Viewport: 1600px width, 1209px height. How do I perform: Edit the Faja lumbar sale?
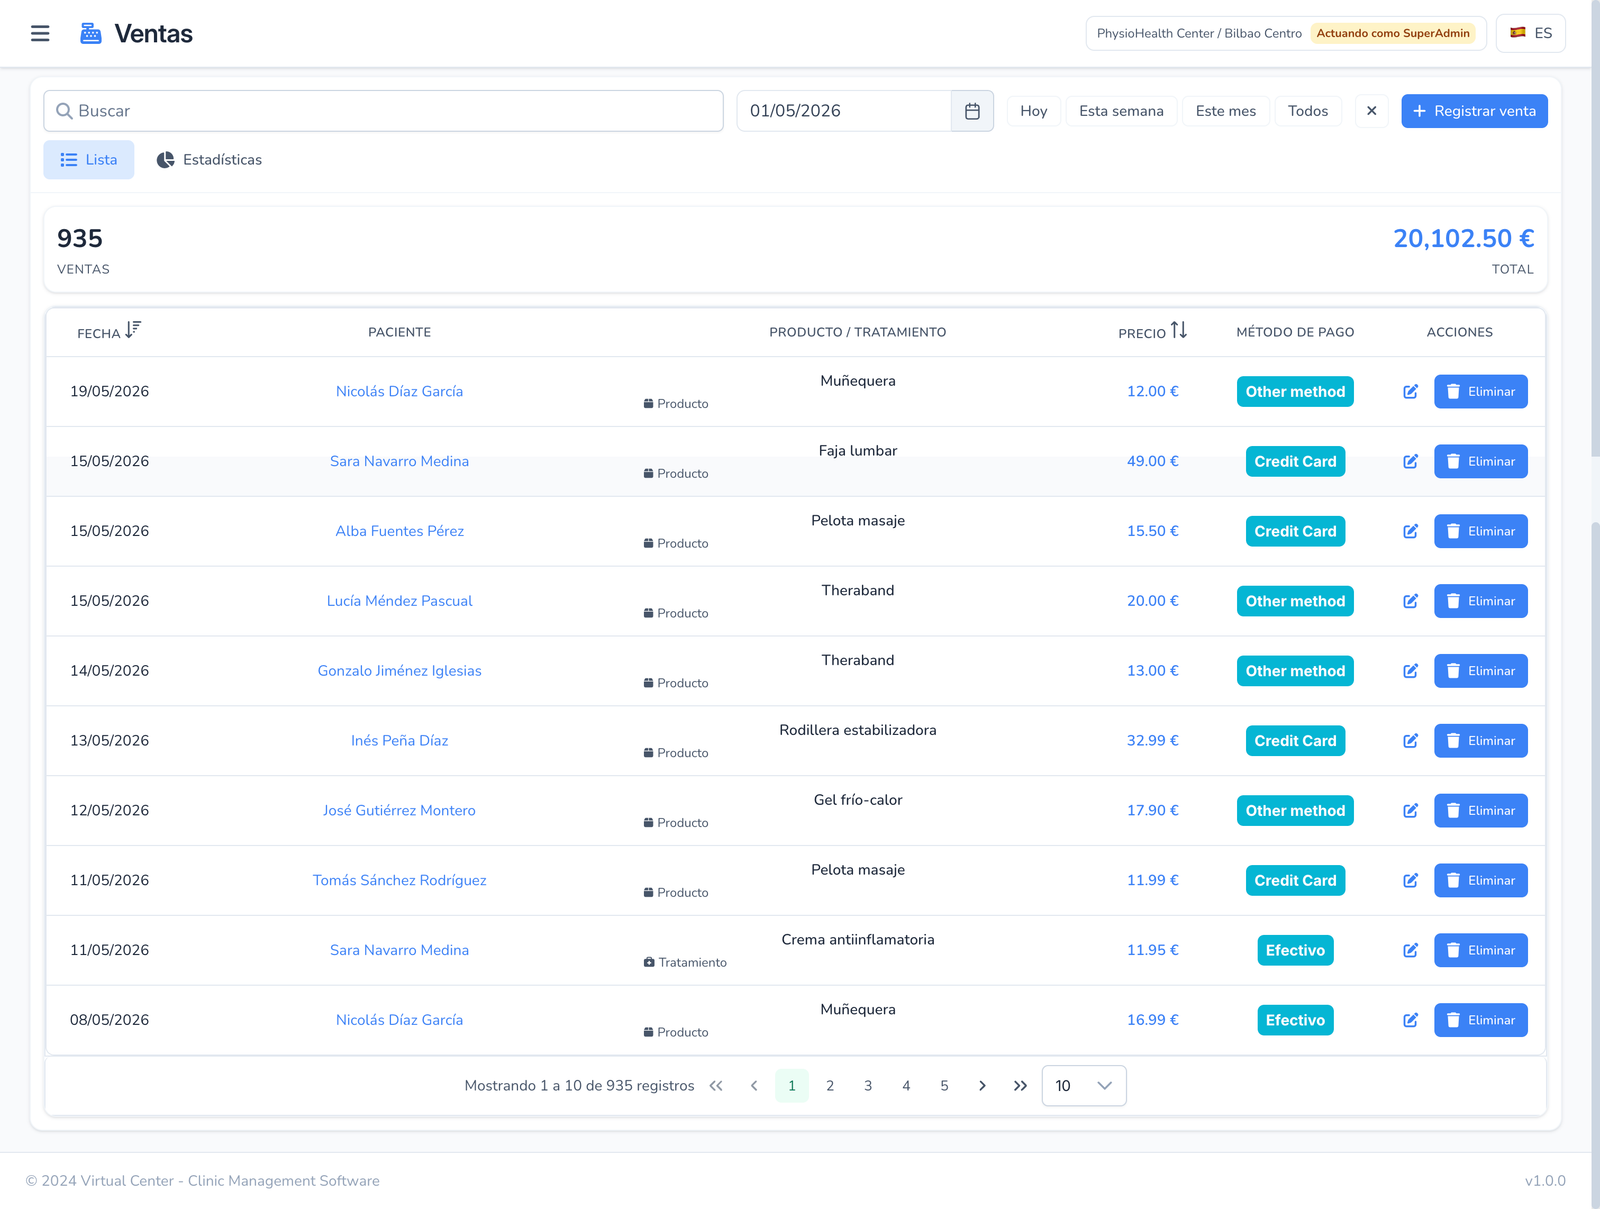click(1410, 462)
